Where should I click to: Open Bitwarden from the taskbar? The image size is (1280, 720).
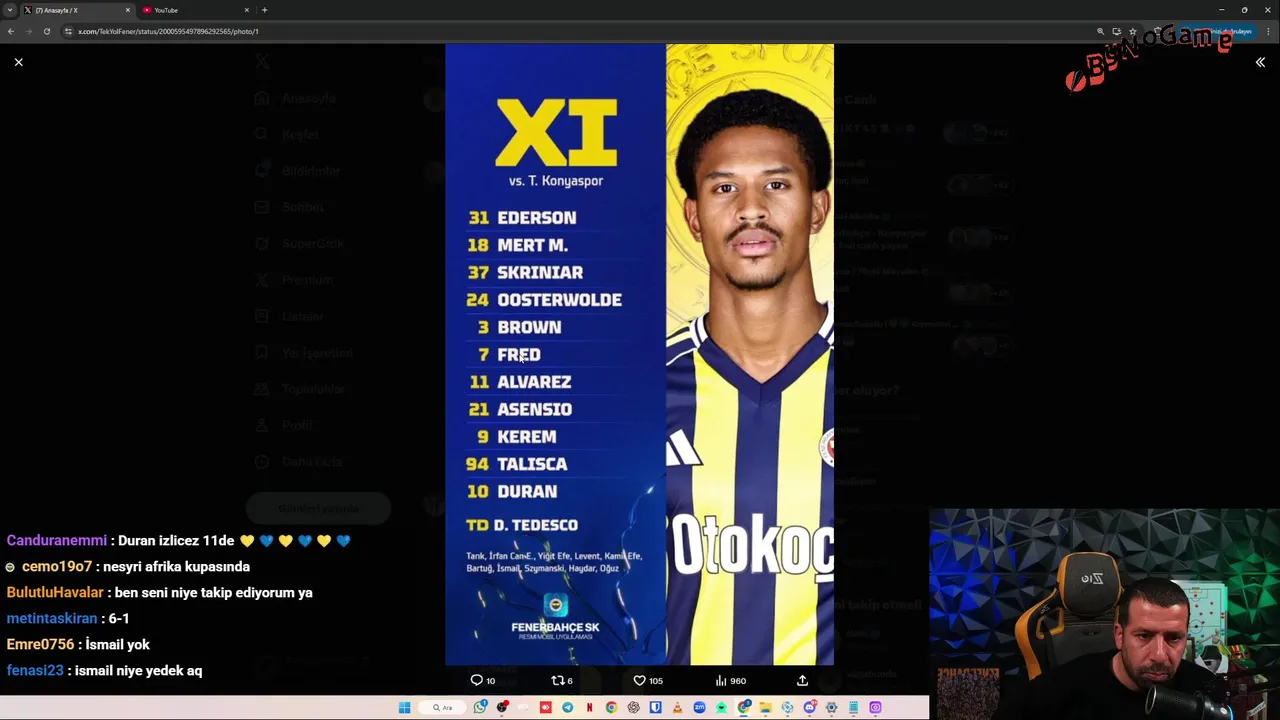pyautogui.click(x=655, y=707)
